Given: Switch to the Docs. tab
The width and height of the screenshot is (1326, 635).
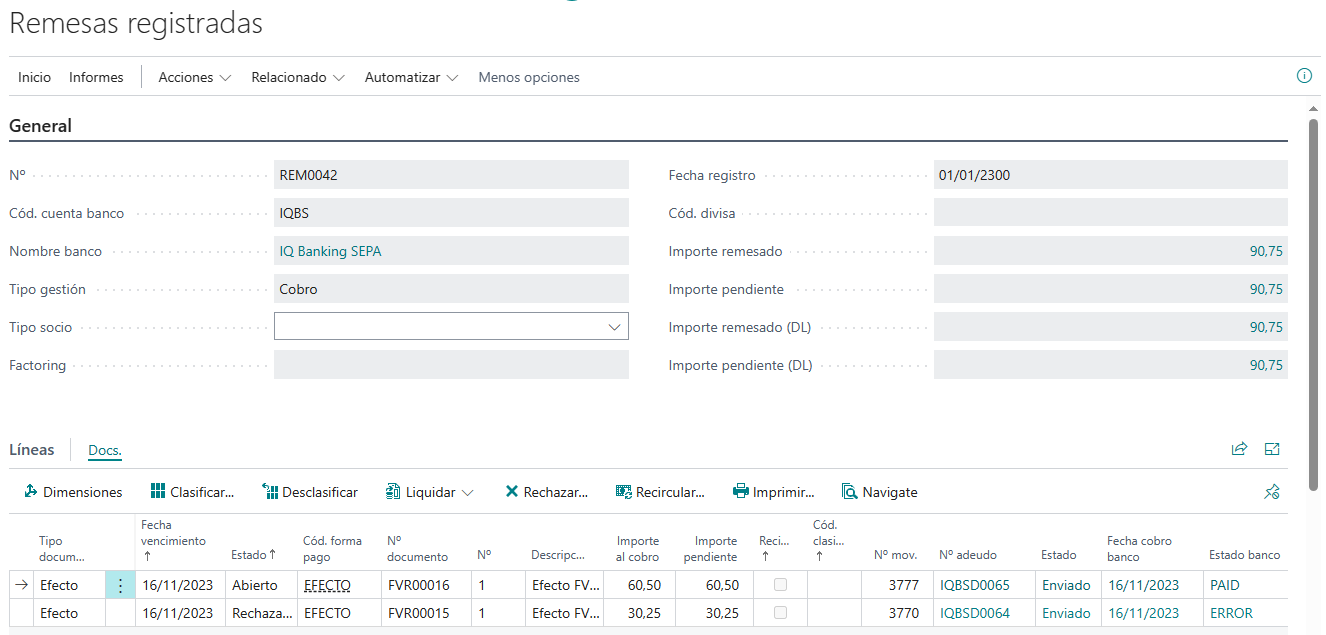Looking at the screenshot, I should [105, 451].
